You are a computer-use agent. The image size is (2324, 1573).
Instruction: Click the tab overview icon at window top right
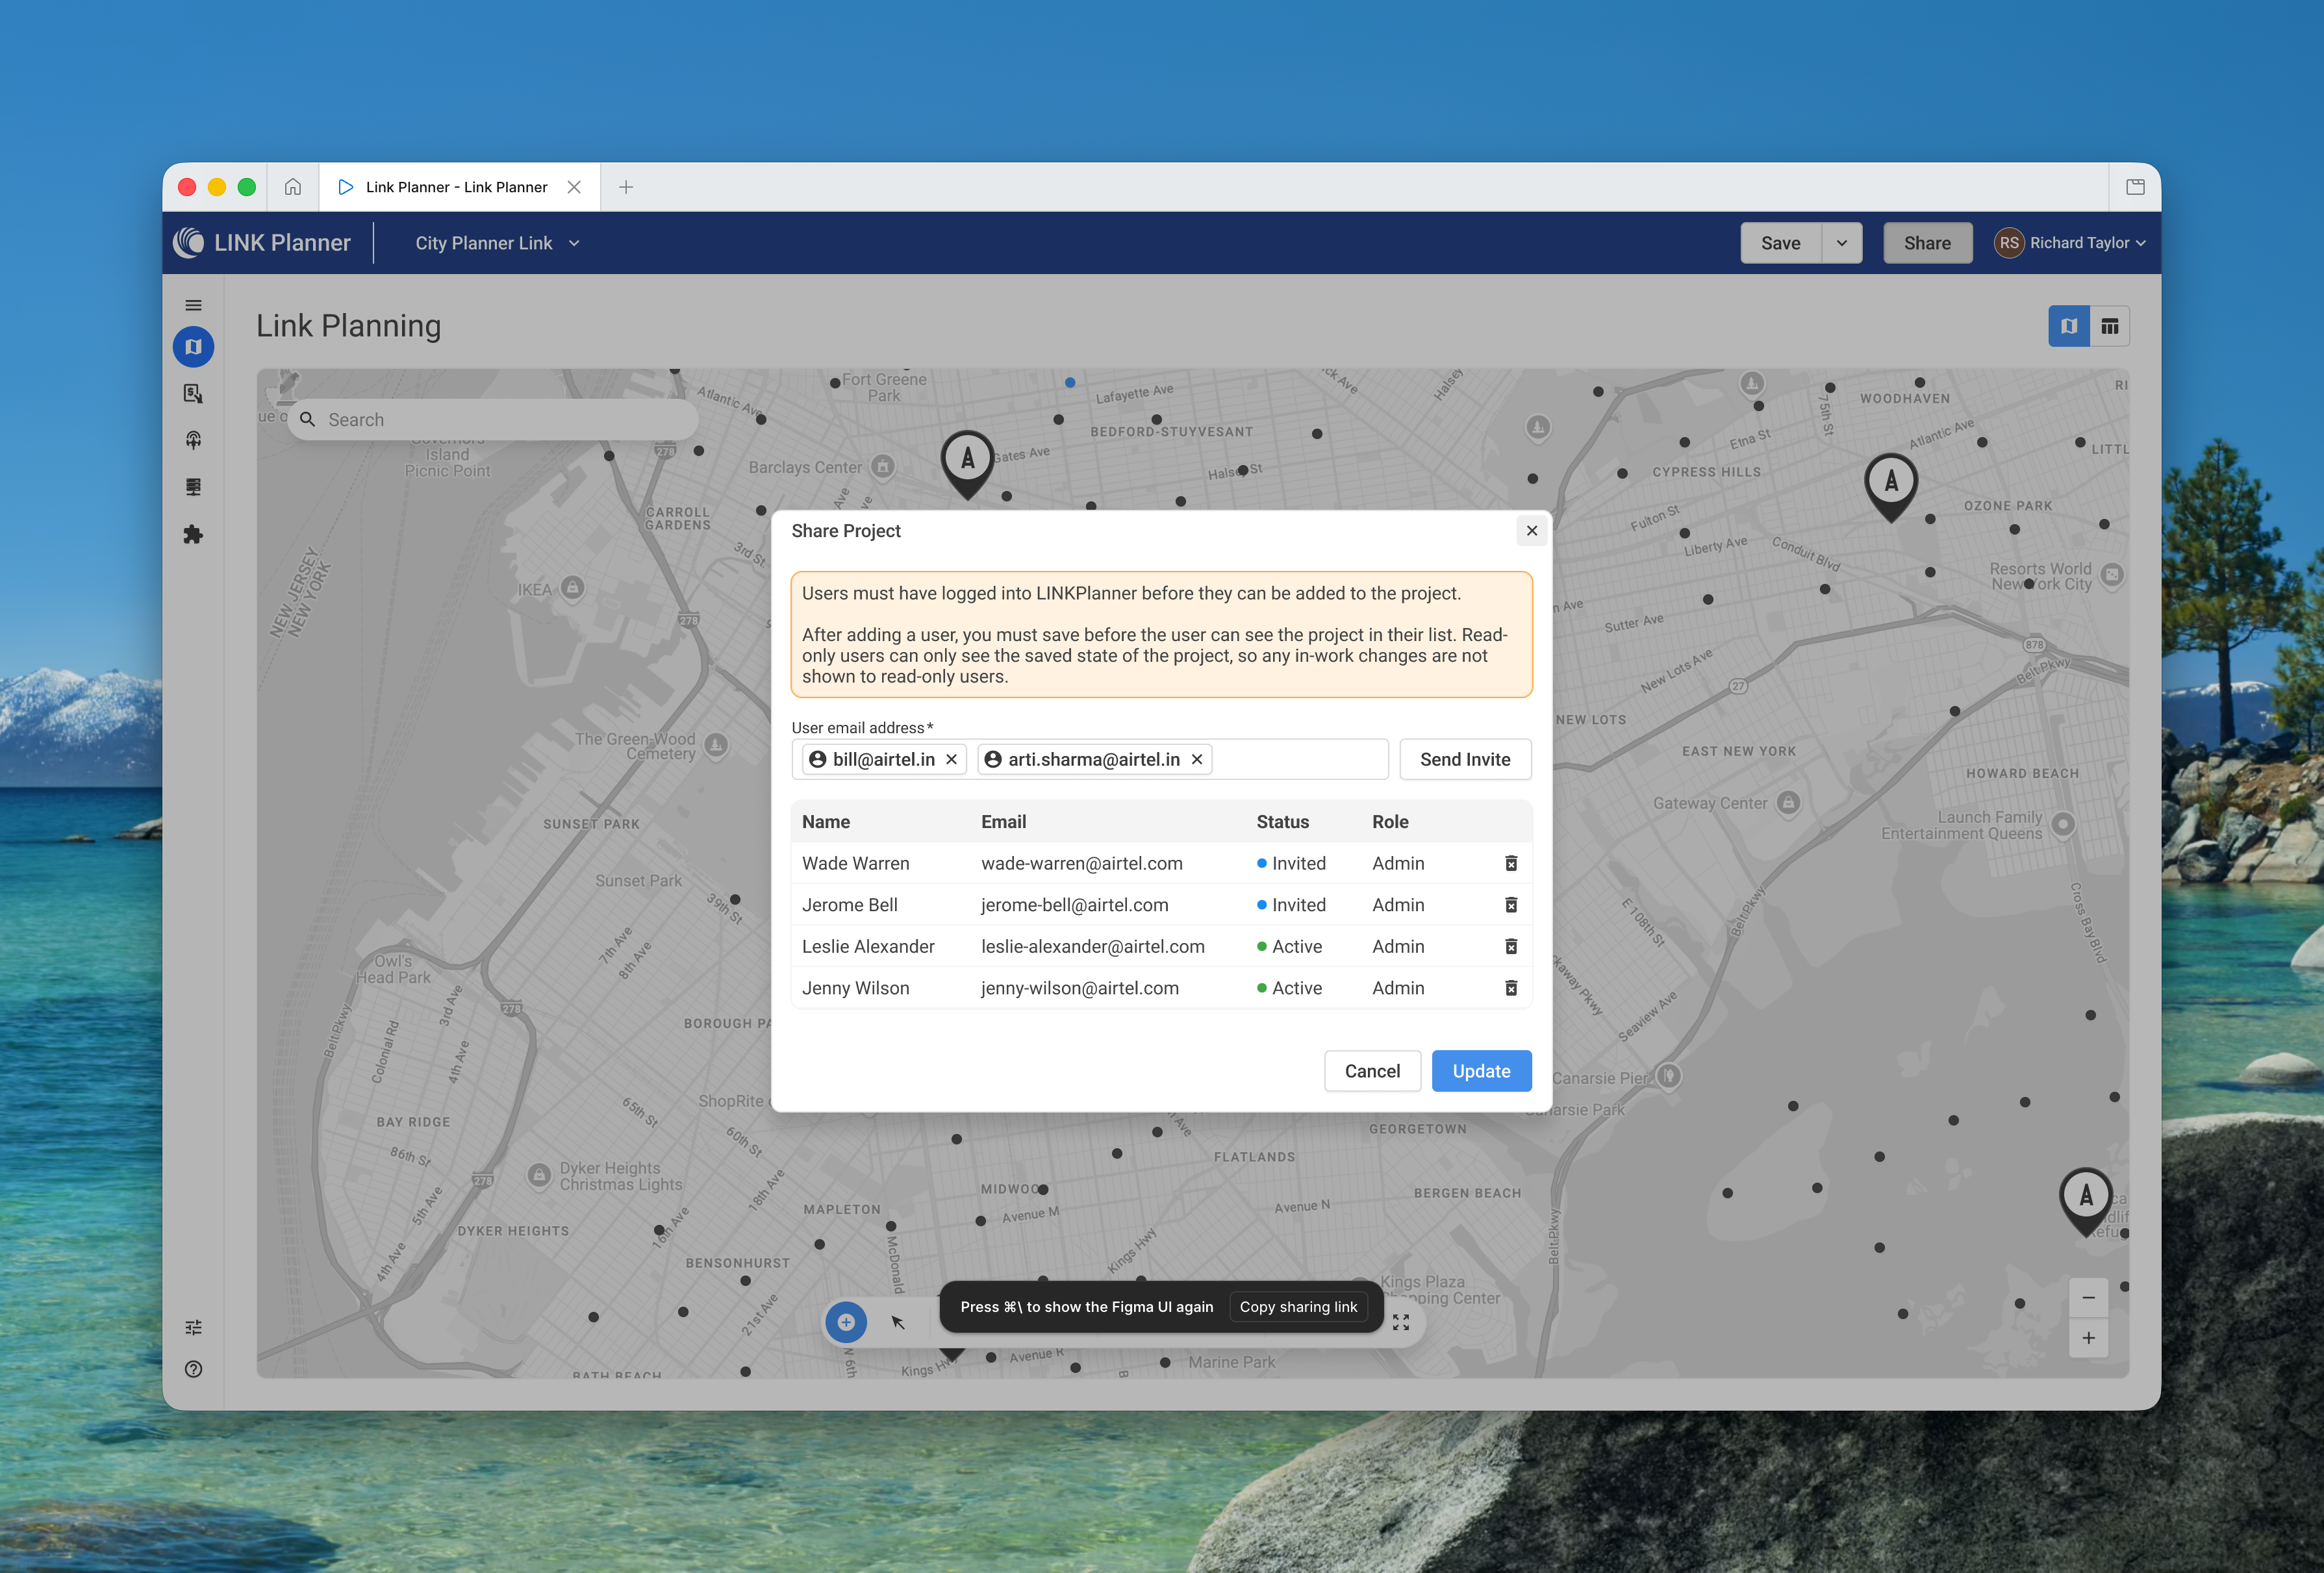pyautogui.click(x=2135, y=187)
